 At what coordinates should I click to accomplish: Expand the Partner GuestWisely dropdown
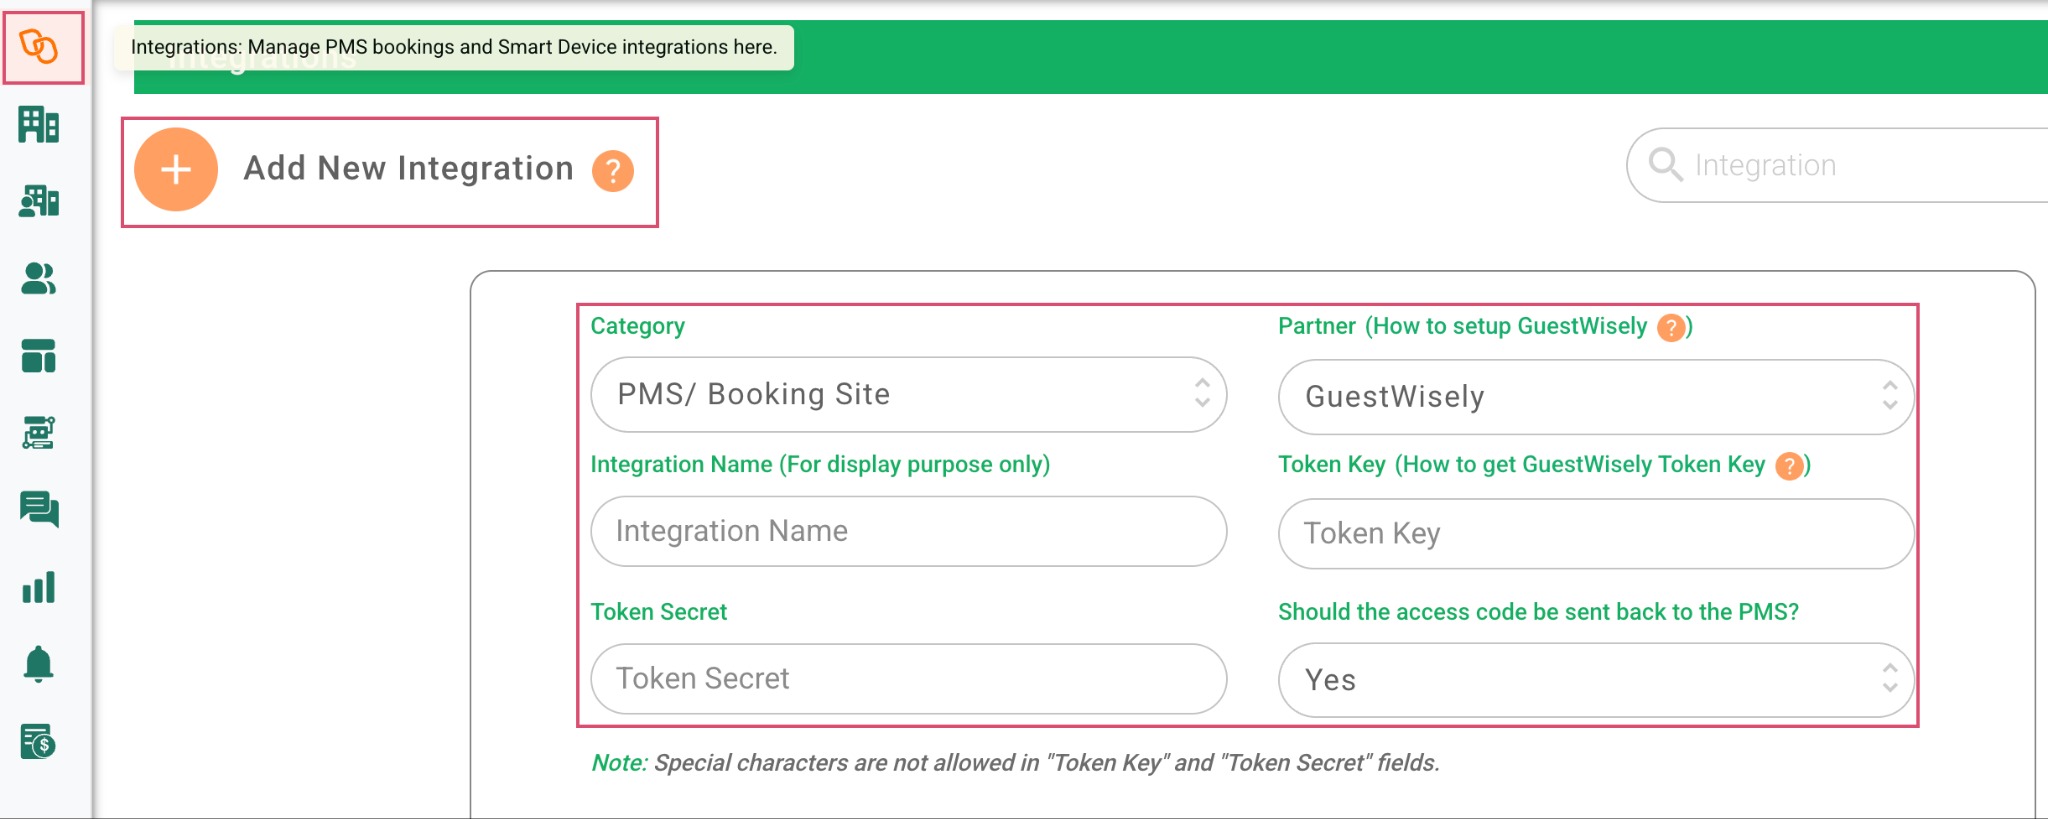point(1595,397)
